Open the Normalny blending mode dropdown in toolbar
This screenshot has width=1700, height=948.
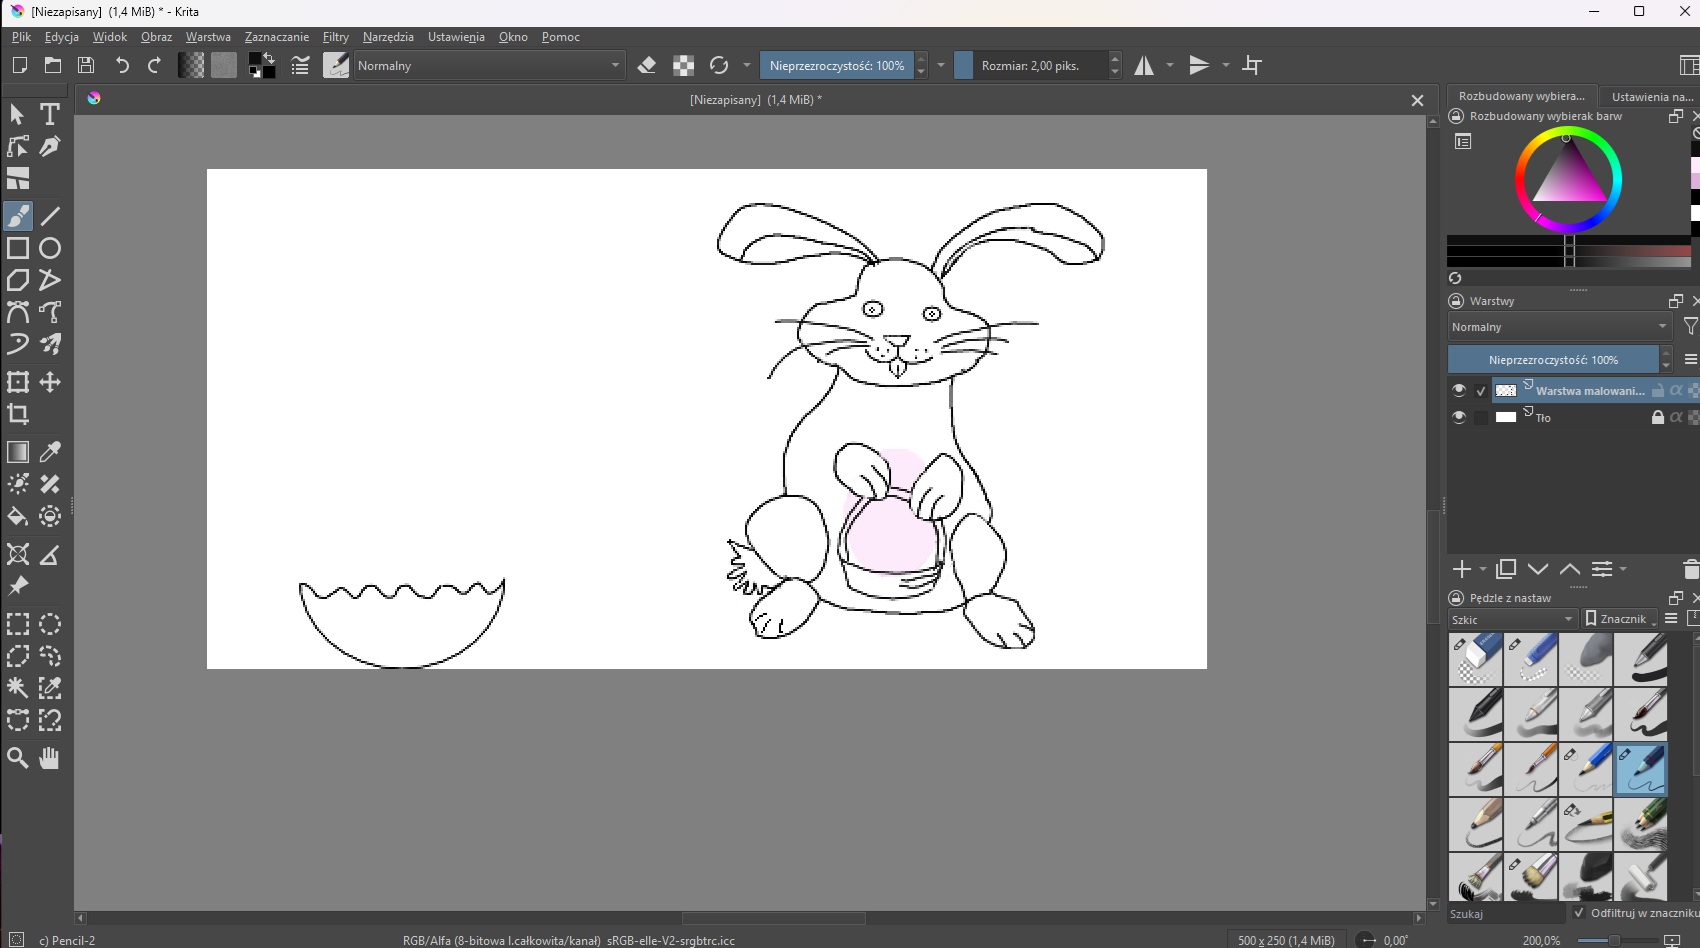tap(489, 66)
